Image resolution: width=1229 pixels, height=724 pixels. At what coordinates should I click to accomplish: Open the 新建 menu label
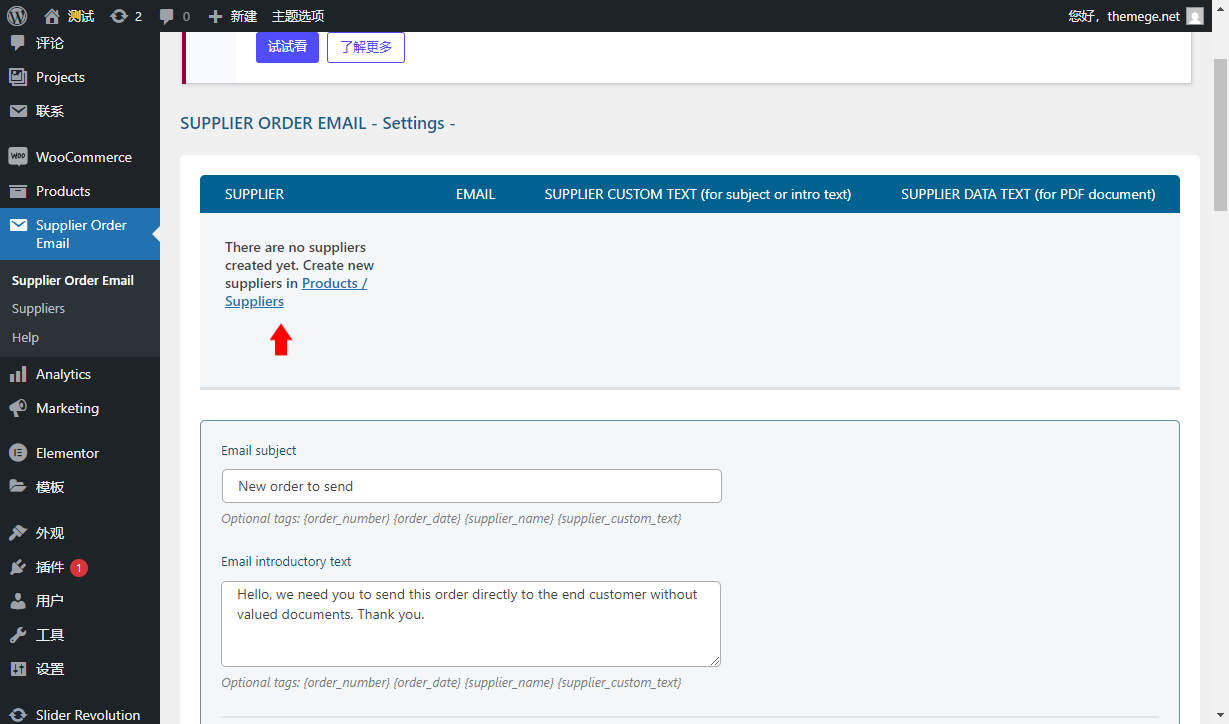[x=243, y=16]
